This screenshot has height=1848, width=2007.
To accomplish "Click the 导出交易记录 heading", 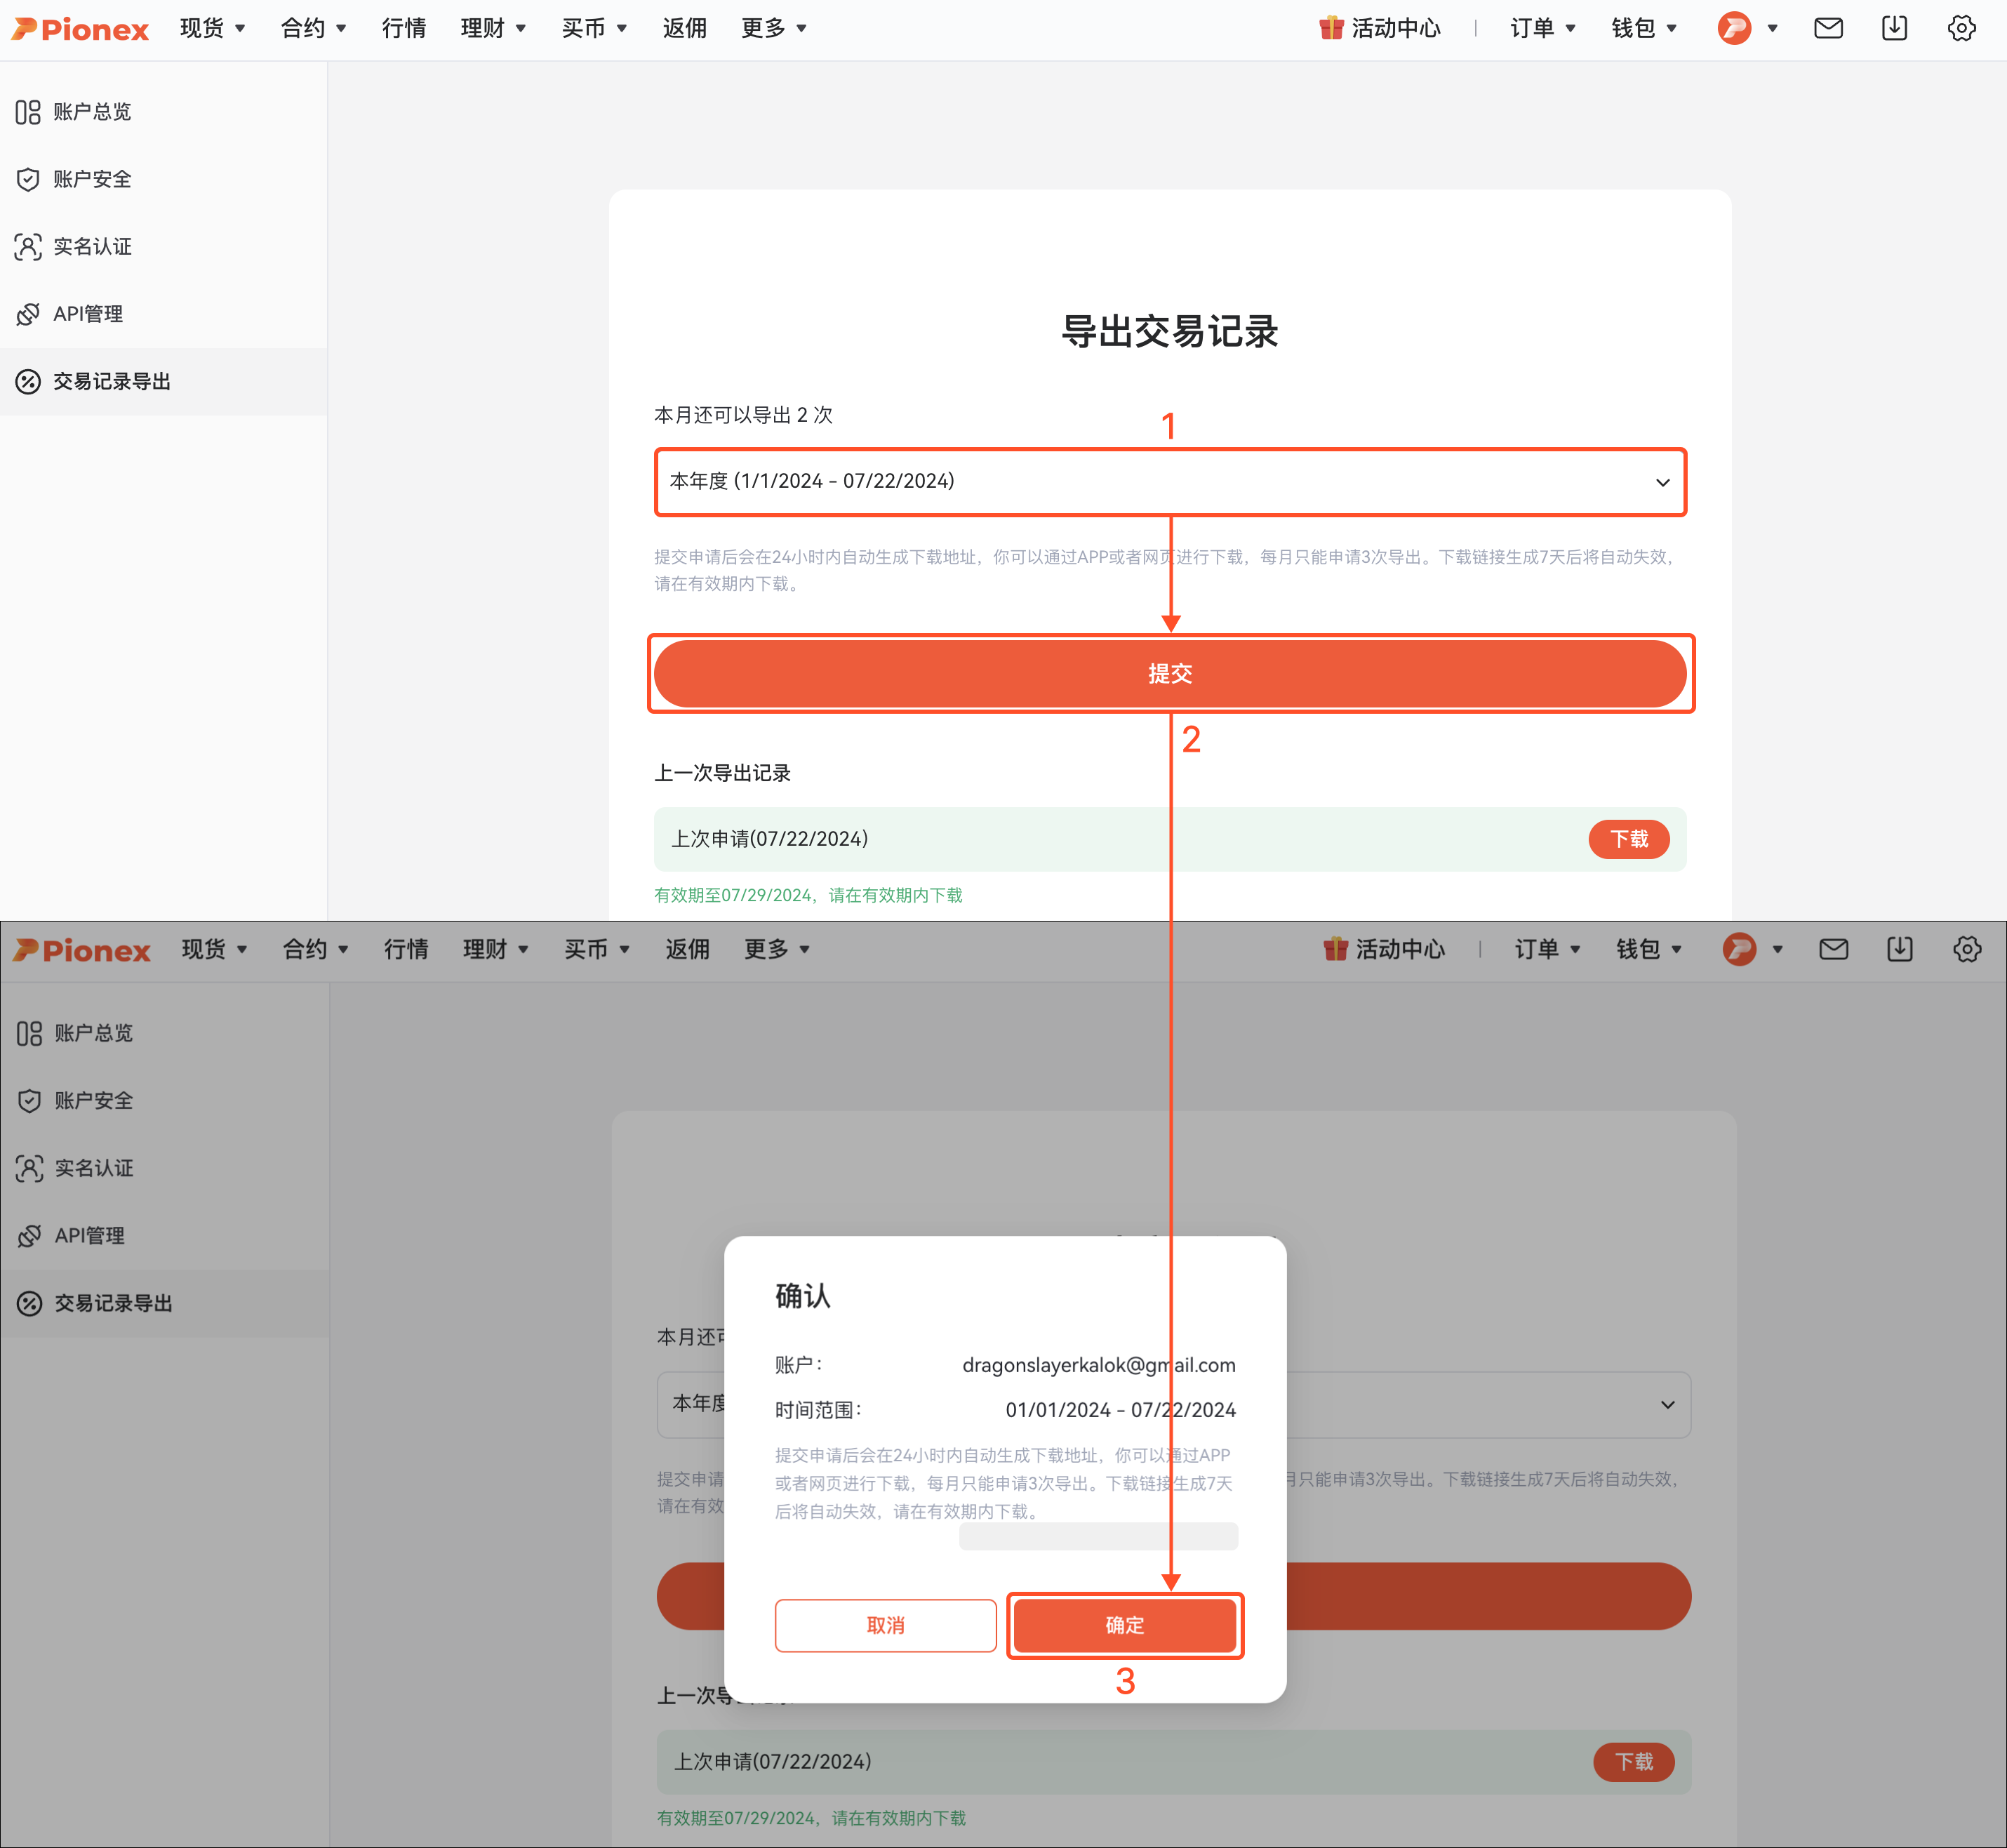I will (x=1170, y=331).
